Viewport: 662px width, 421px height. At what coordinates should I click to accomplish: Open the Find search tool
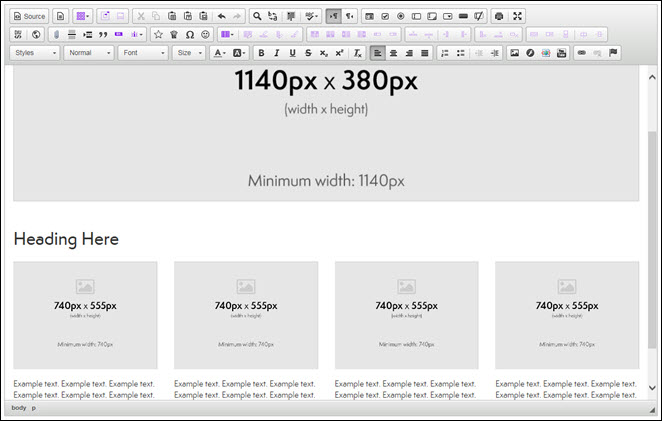257,16
